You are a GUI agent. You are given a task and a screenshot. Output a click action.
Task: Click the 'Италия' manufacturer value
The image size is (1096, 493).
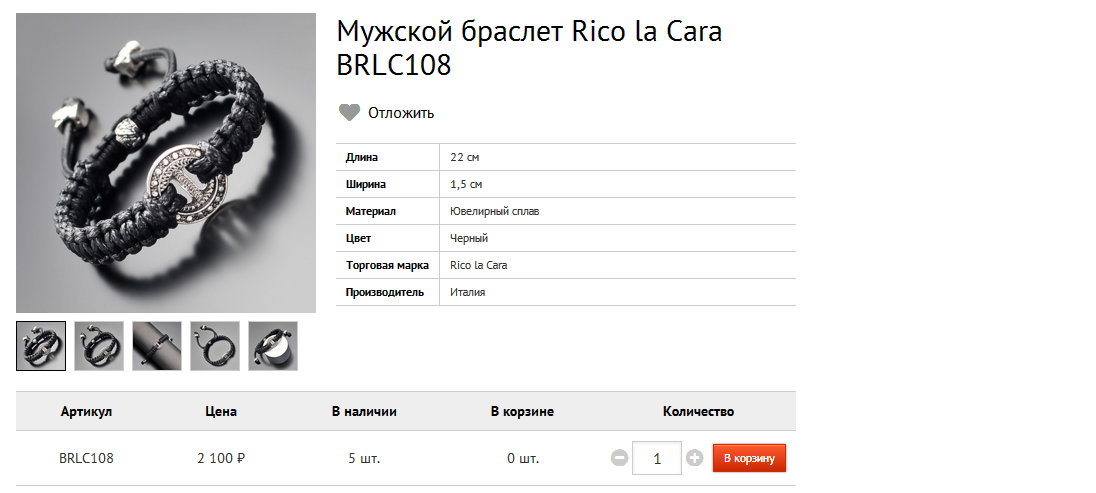[x=468, y=292]
